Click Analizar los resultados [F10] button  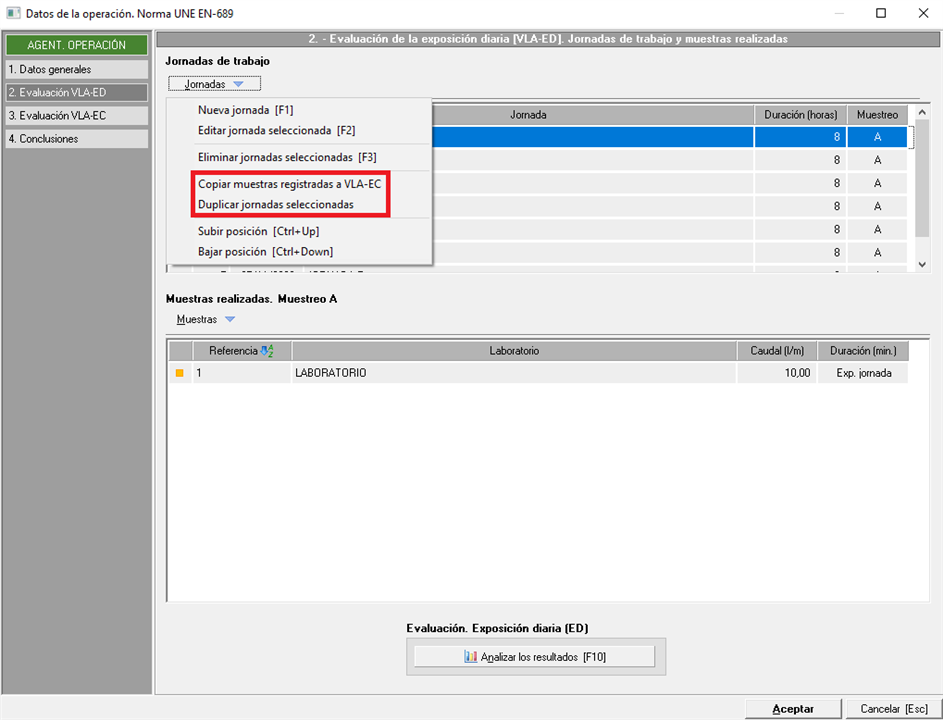(x=534, y=657)
